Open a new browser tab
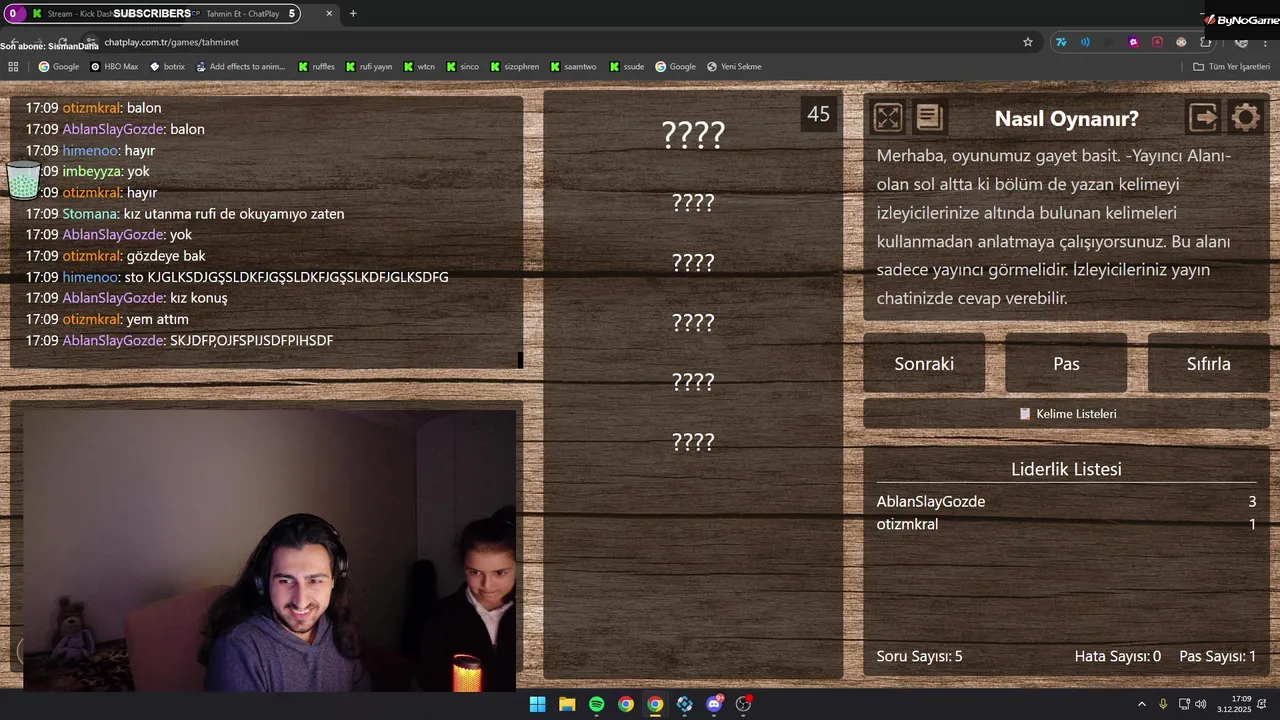The height and width of the screenshot is (720, 1280). pos(353,14)
